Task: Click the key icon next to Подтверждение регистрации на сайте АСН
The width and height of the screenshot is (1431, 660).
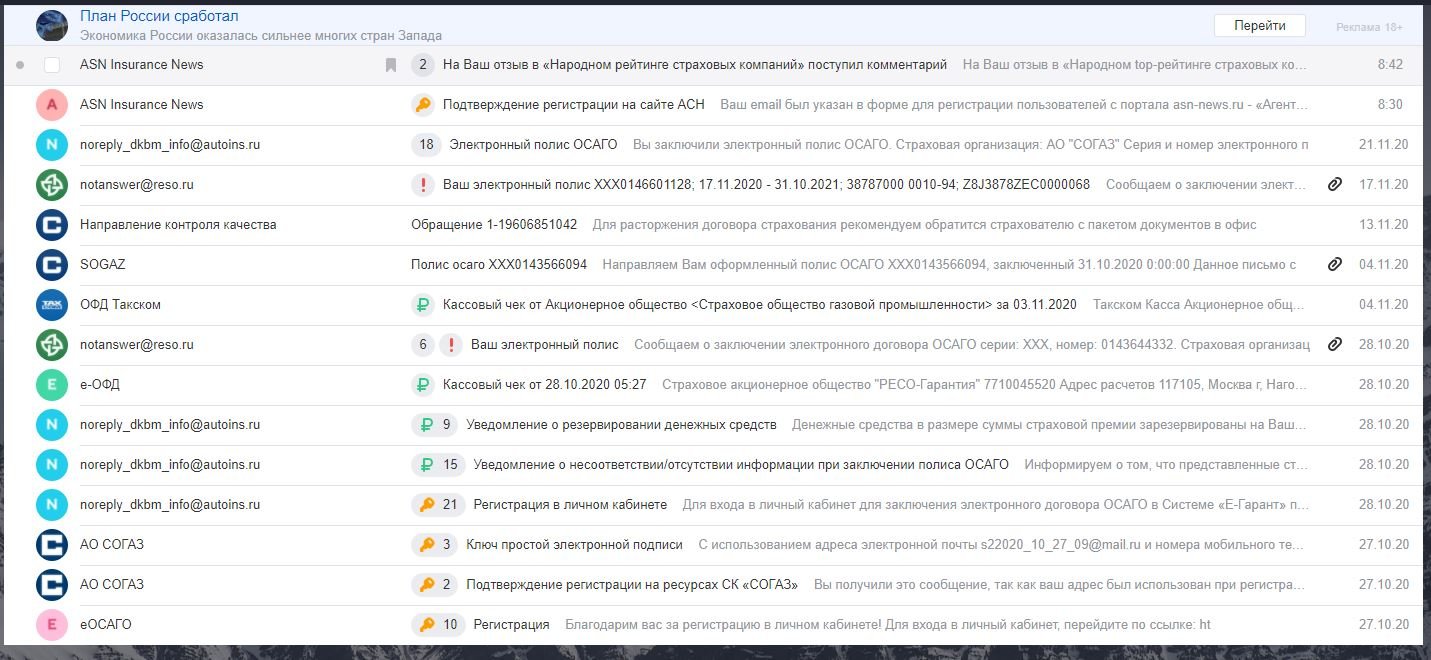Action: point(423,105)
